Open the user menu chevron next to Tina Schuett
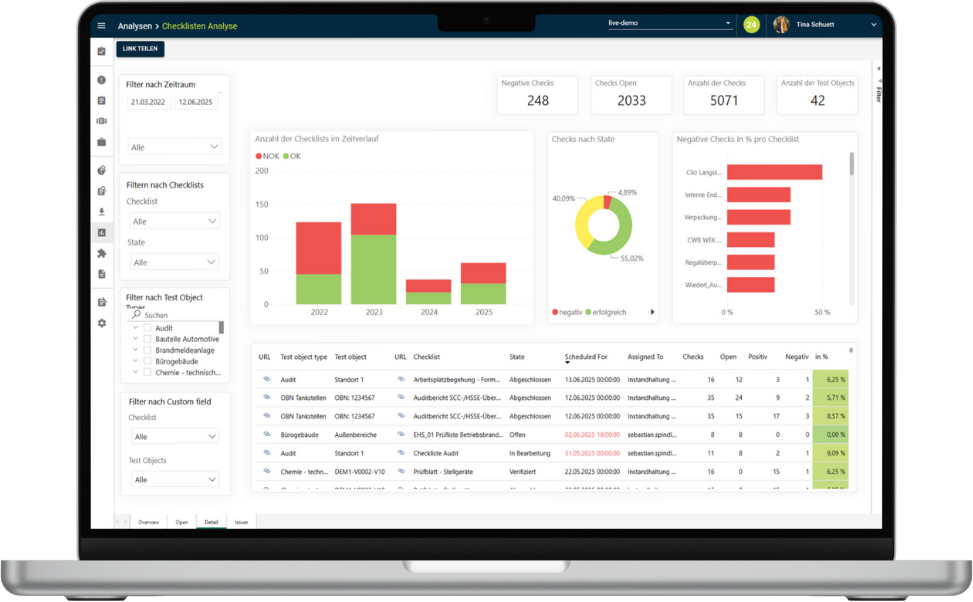The image size is (973, 602). point(873,25)
